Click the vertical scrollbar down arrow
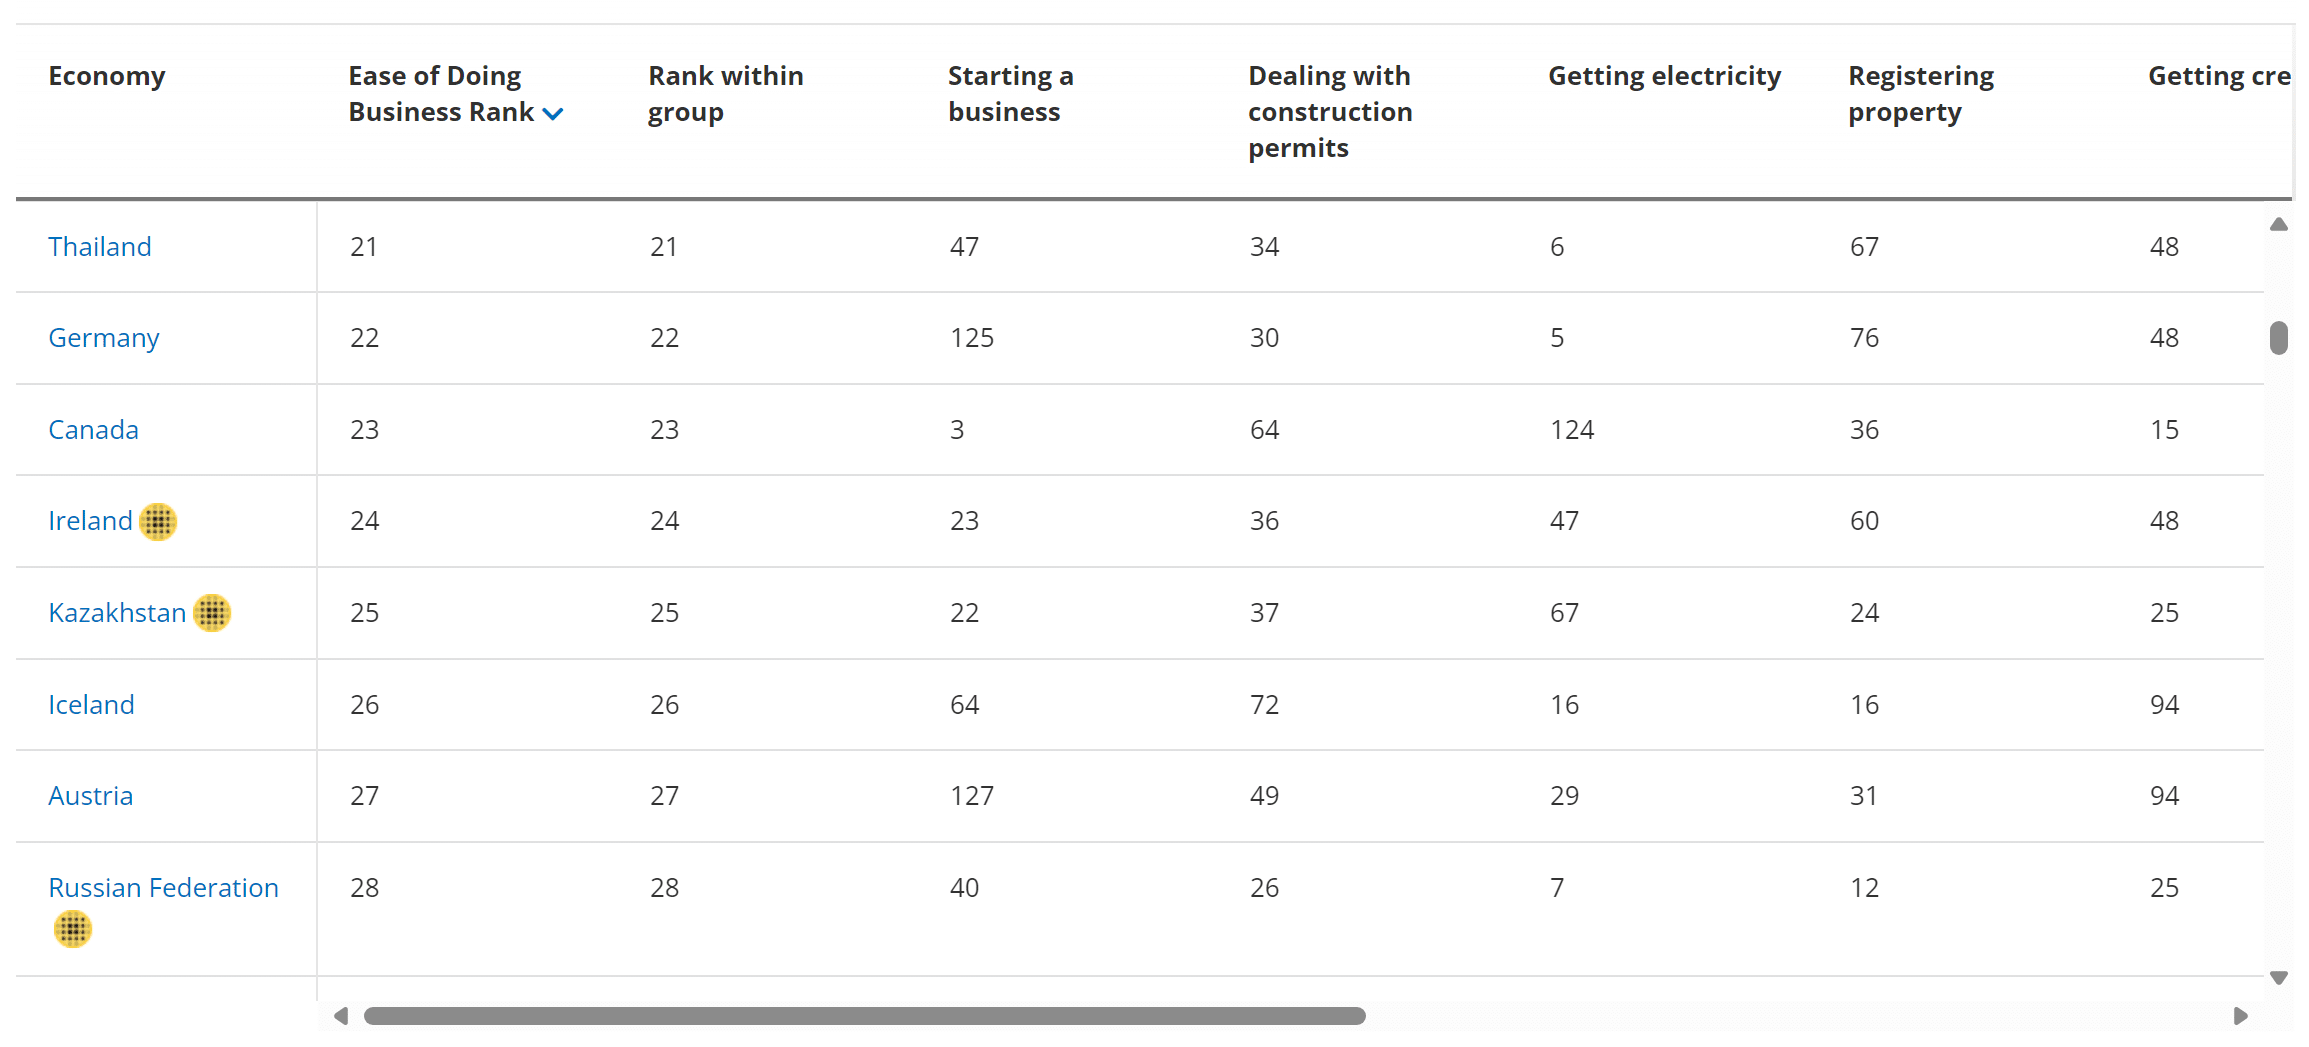This screenshot has width=2309, height=1047. 2279,978
